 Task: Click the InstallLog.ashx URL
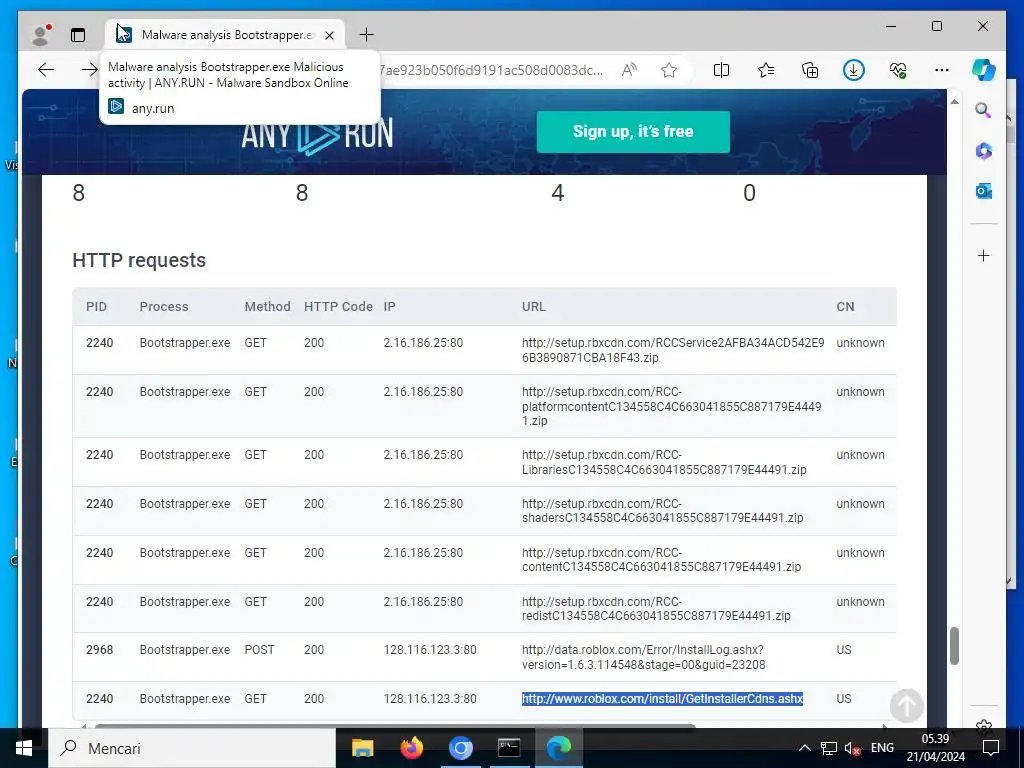[643, 657]
